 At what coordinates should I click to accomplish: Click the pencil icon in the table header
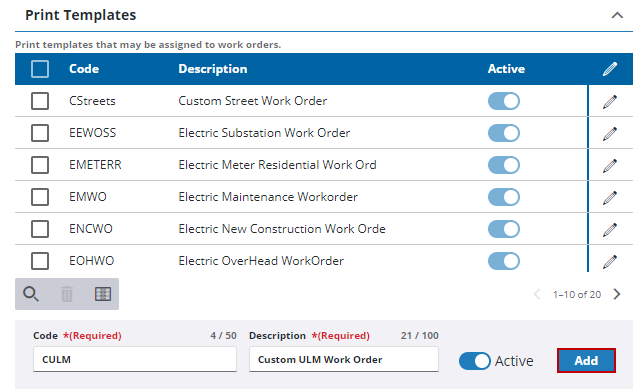(x=610, y=69)
